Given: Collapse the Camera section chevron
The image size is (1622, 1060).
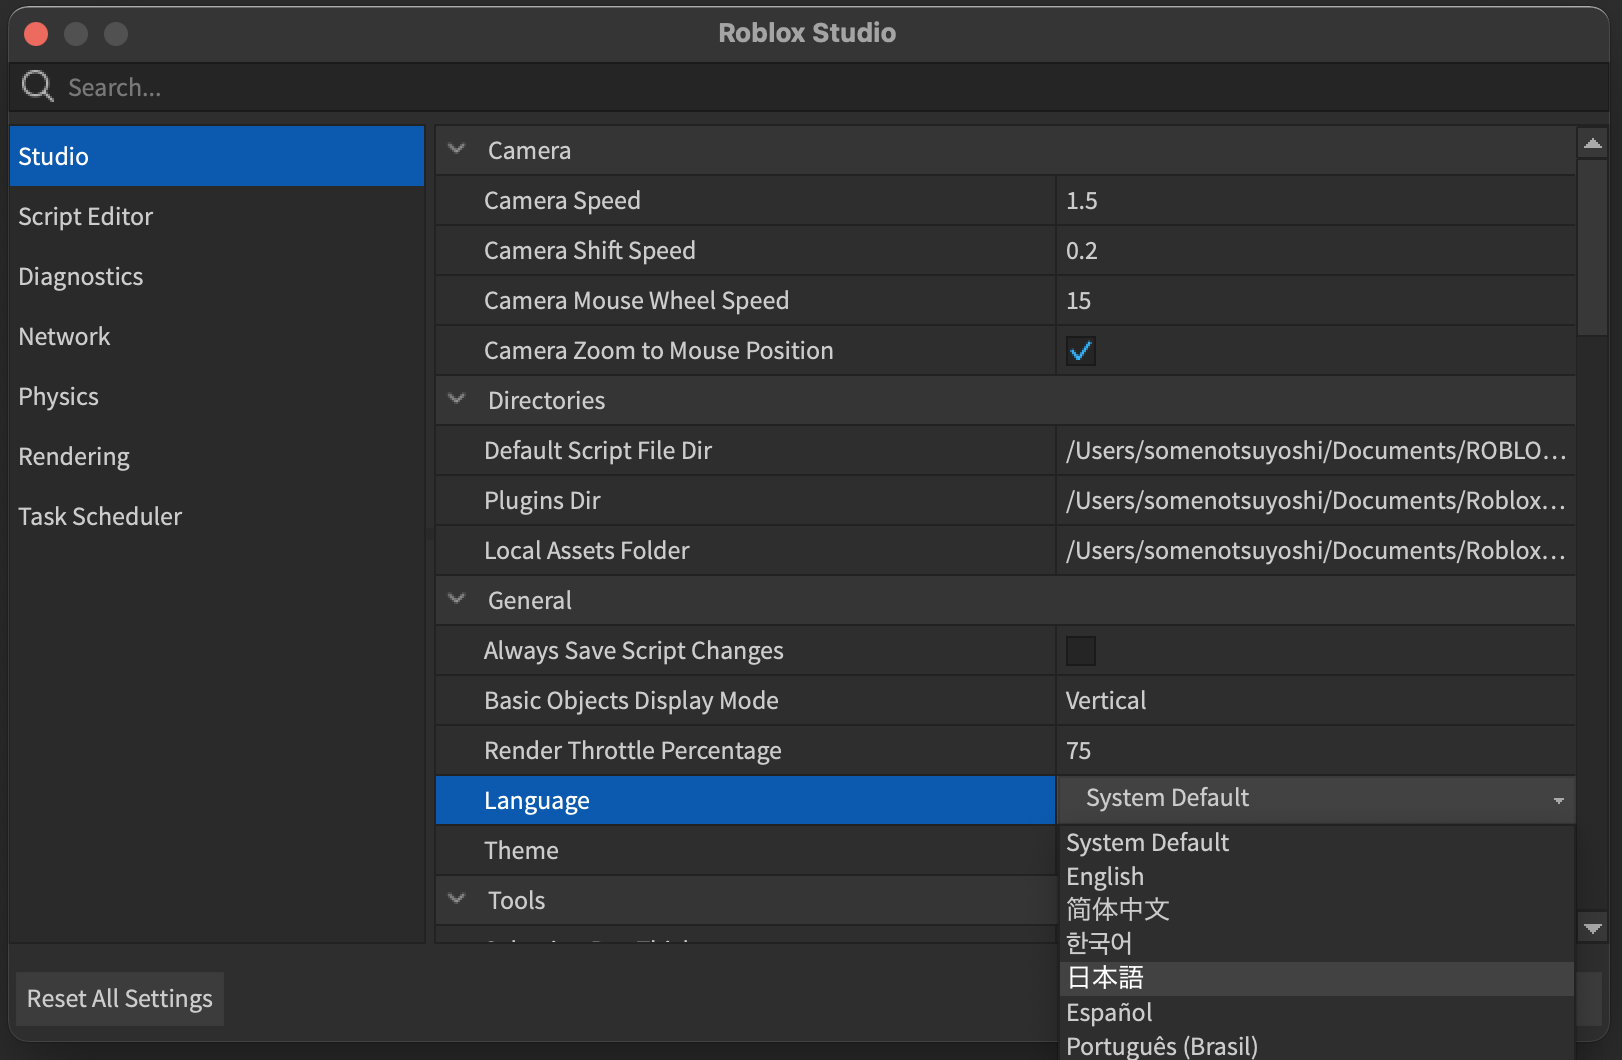Looking at the screenshot, I should 457,149.
